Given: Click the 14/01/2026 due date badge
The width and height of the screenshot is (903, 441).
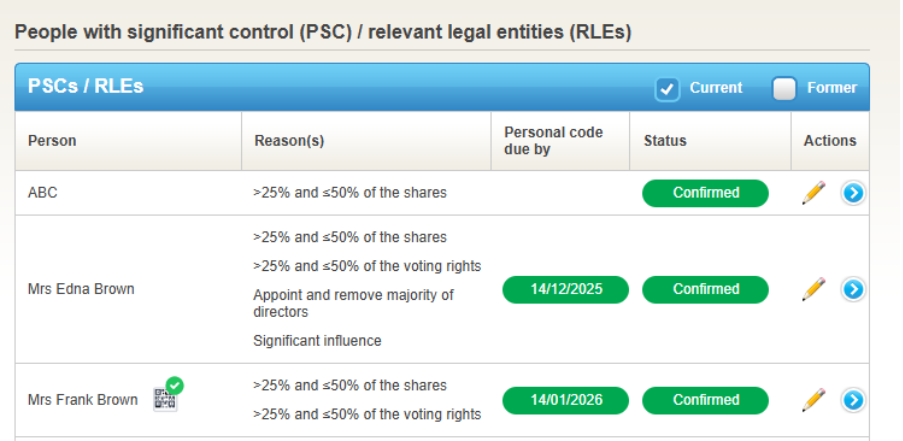Looking at the screenshot, I should point(566,400).
